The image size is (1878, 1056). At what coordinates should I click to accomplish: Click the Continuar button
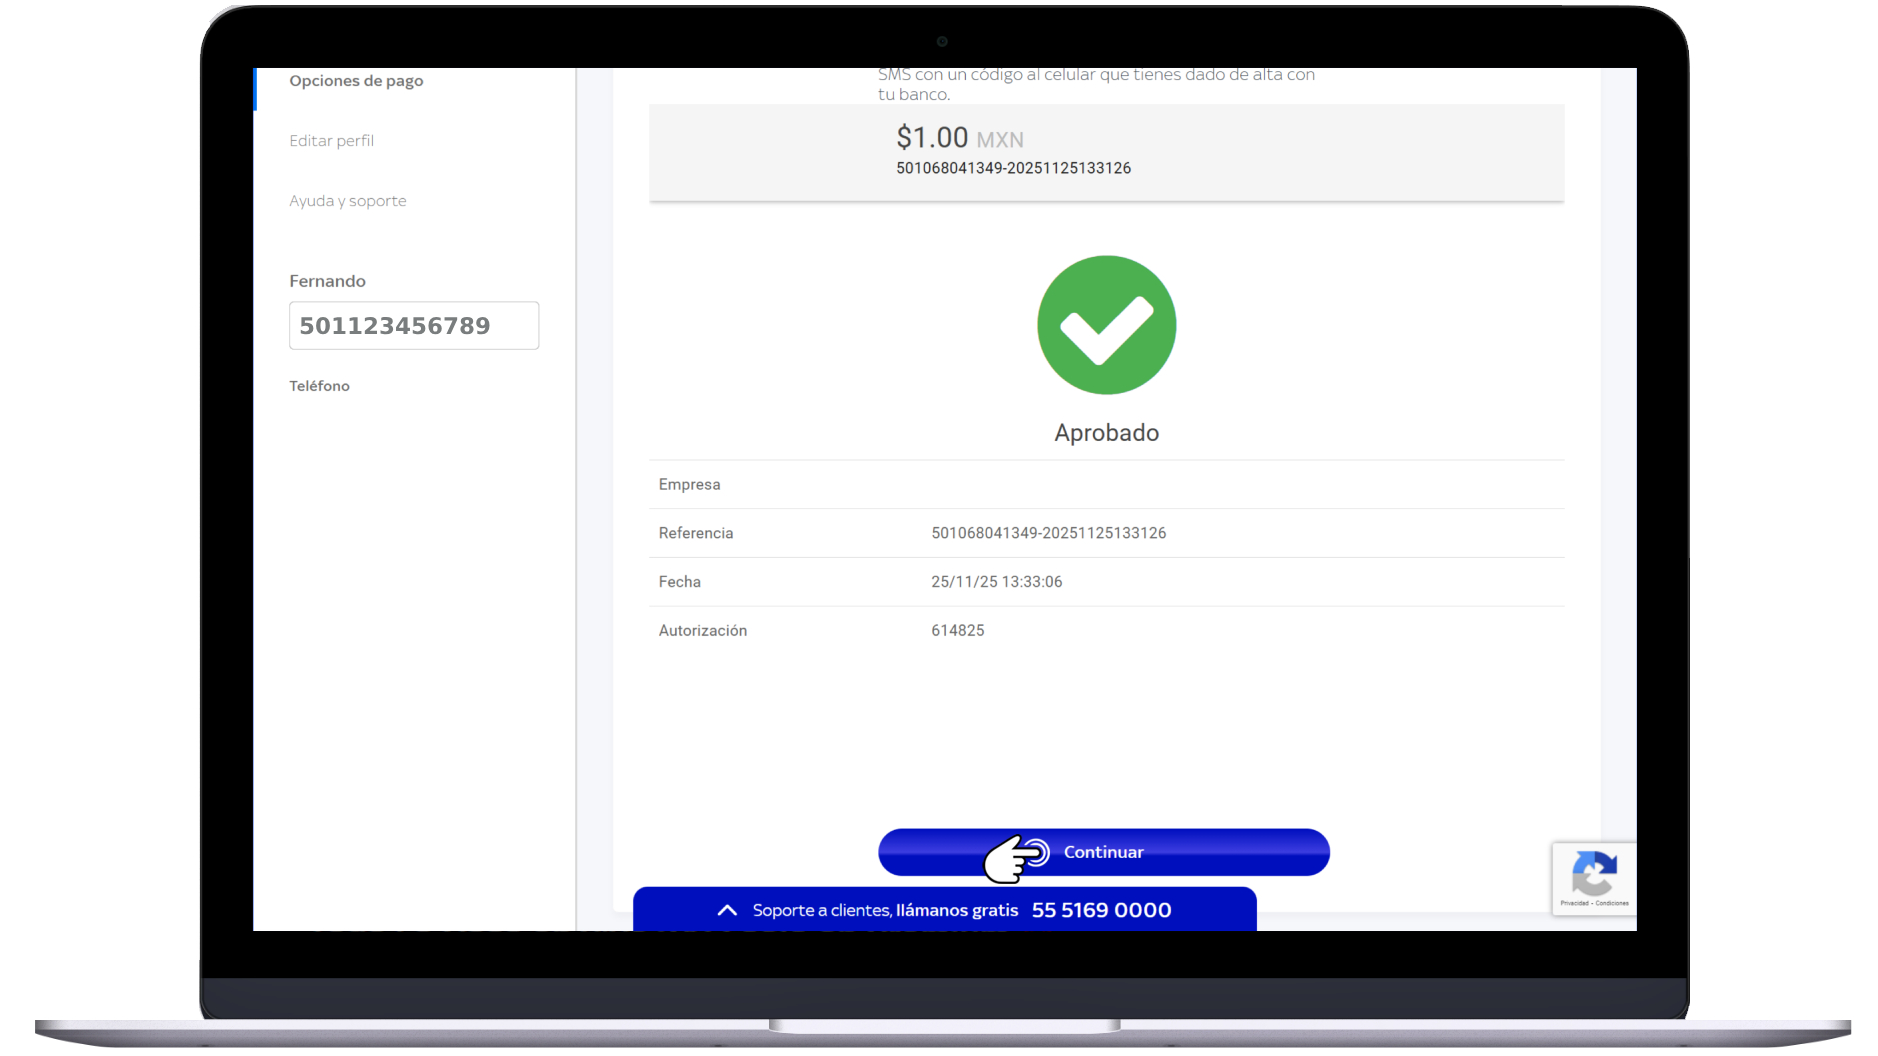click(1104, 852)
